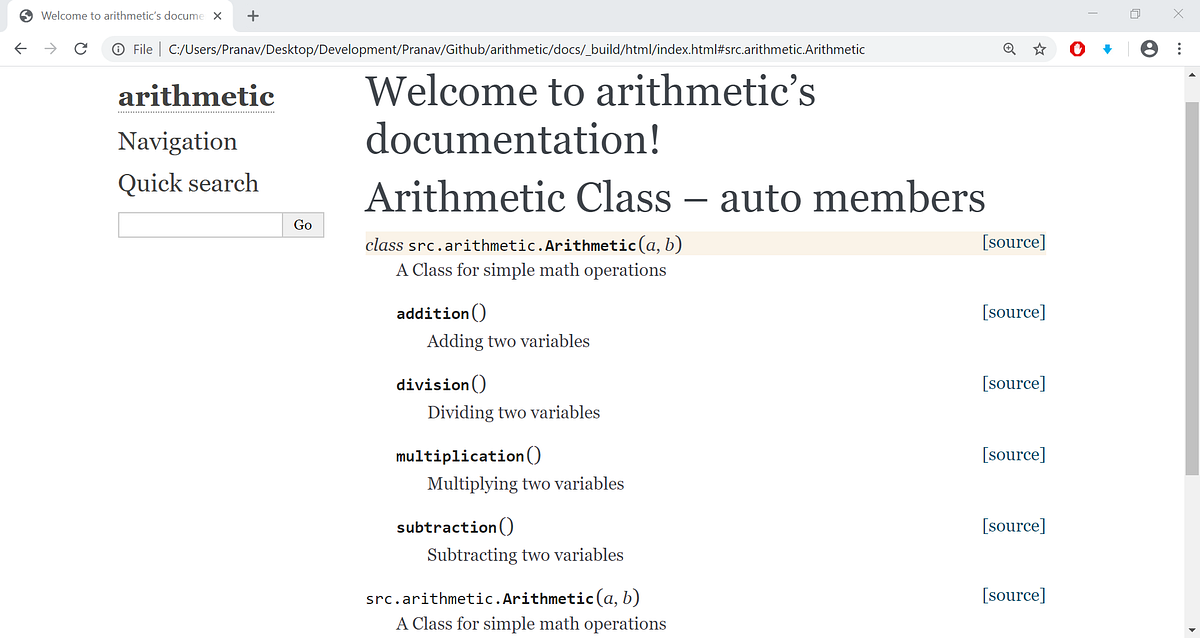Select the arithmetic documentation tab
The height and width of the screenshot is (638, 1200).
120,16
